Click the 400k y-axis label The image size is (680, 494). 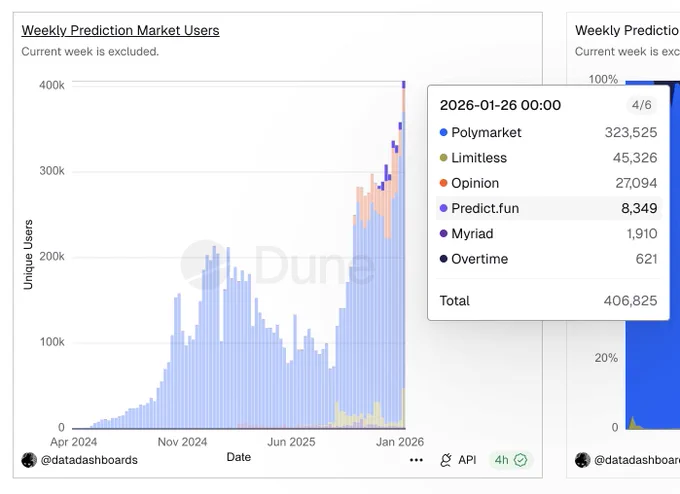point(52,85)
